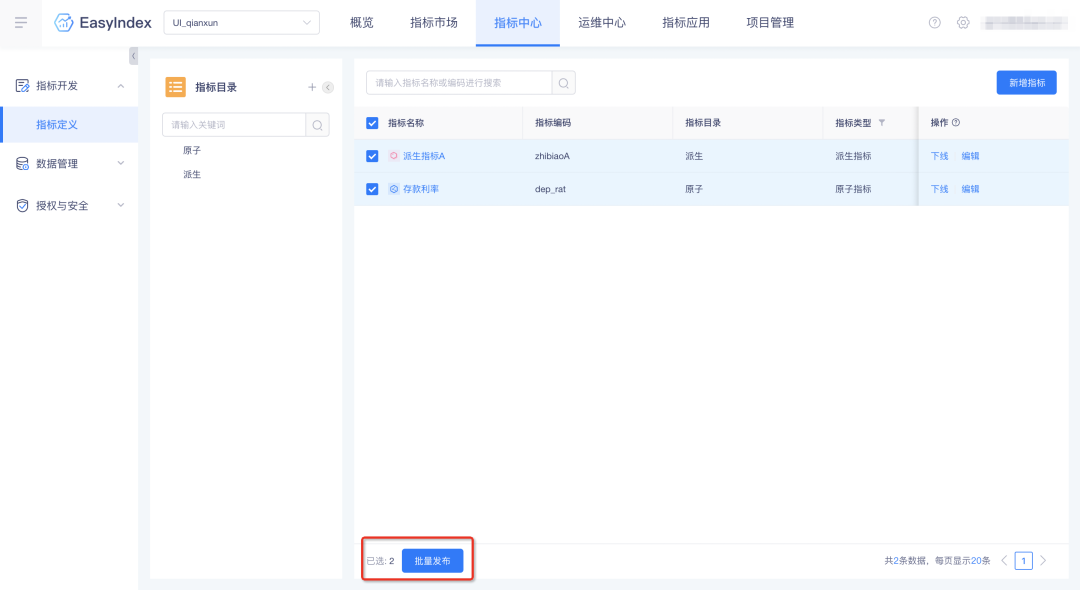This screenshot has width=1080, height=590.
Task: Open the 派生指标A name link
Action: [424, 156]
